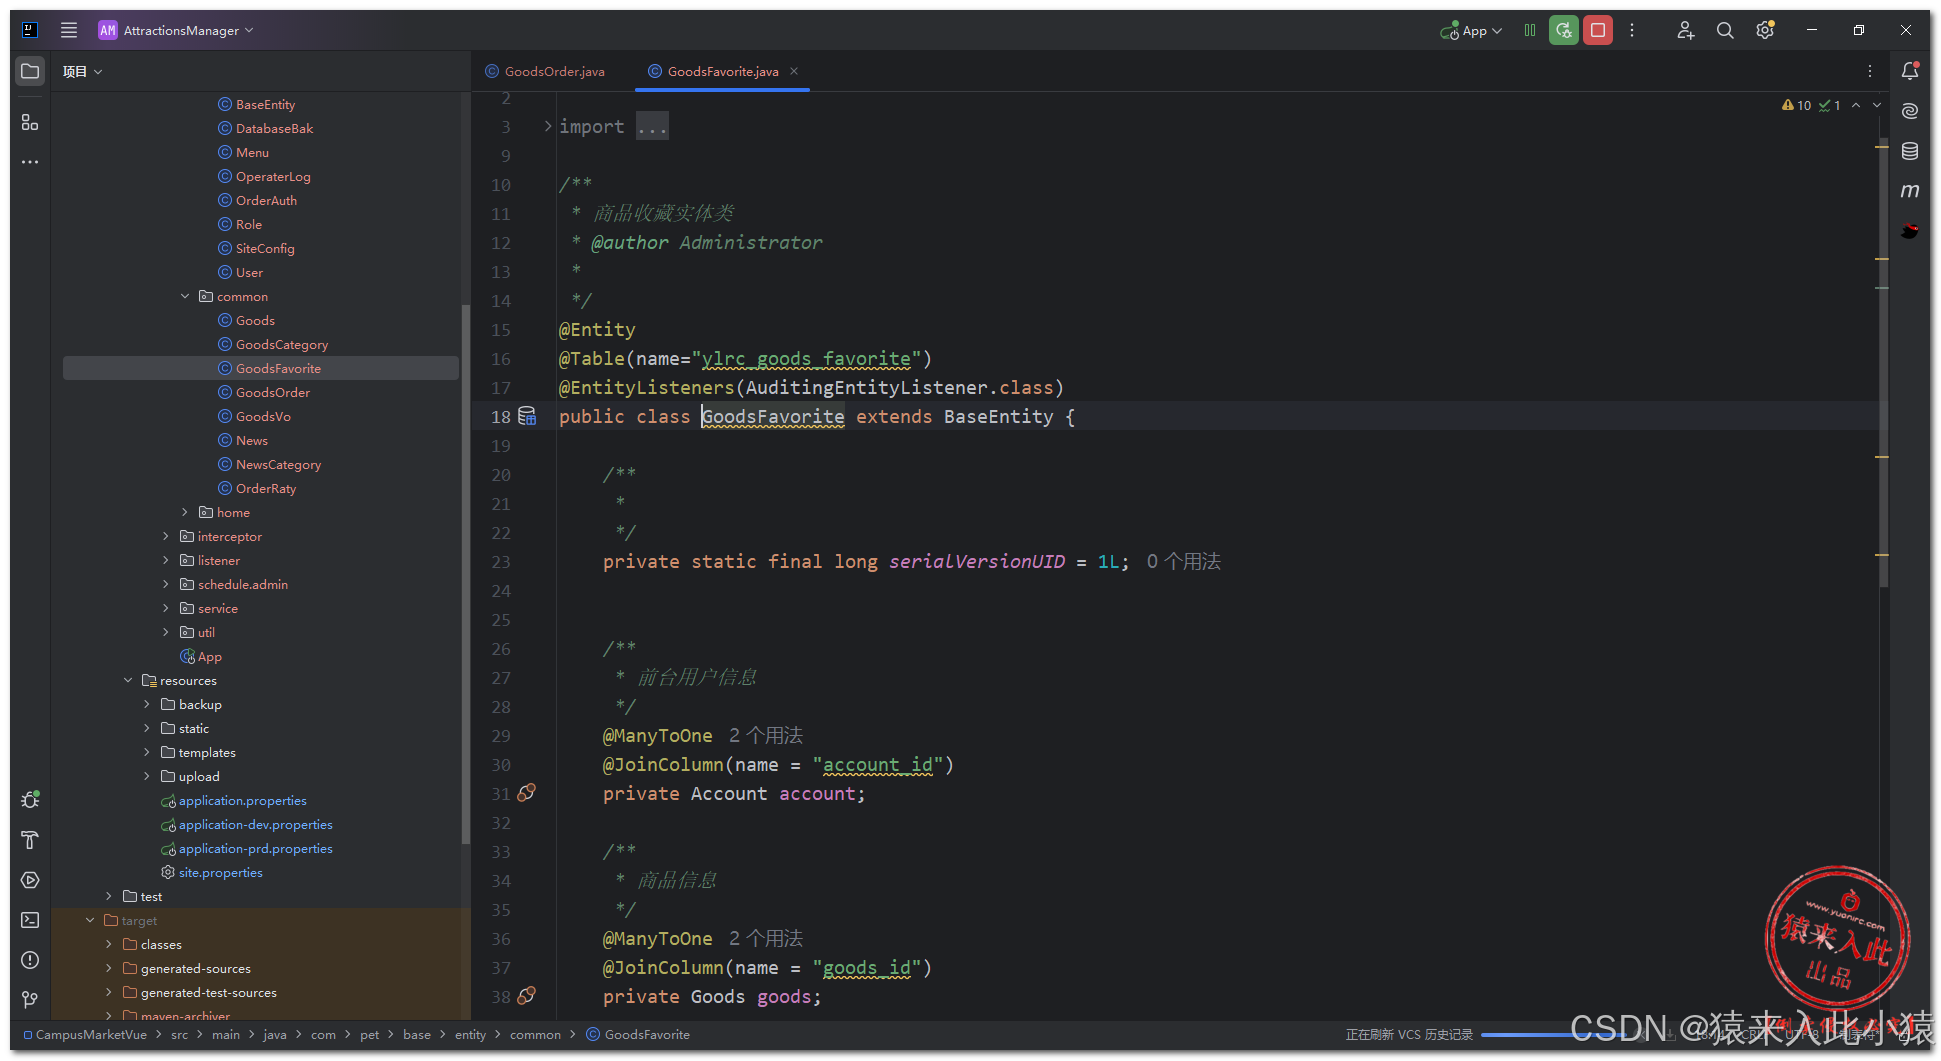Click the entity gutter icon on line 18

click(x=527, y=416)
